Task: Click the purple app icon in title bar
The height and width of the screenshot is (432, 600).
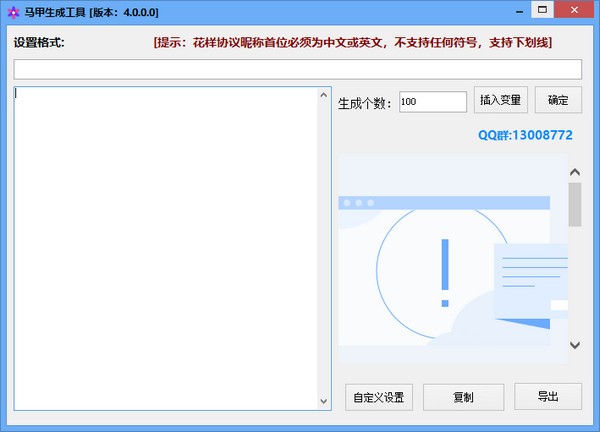Action: click(x=13, y=12)
